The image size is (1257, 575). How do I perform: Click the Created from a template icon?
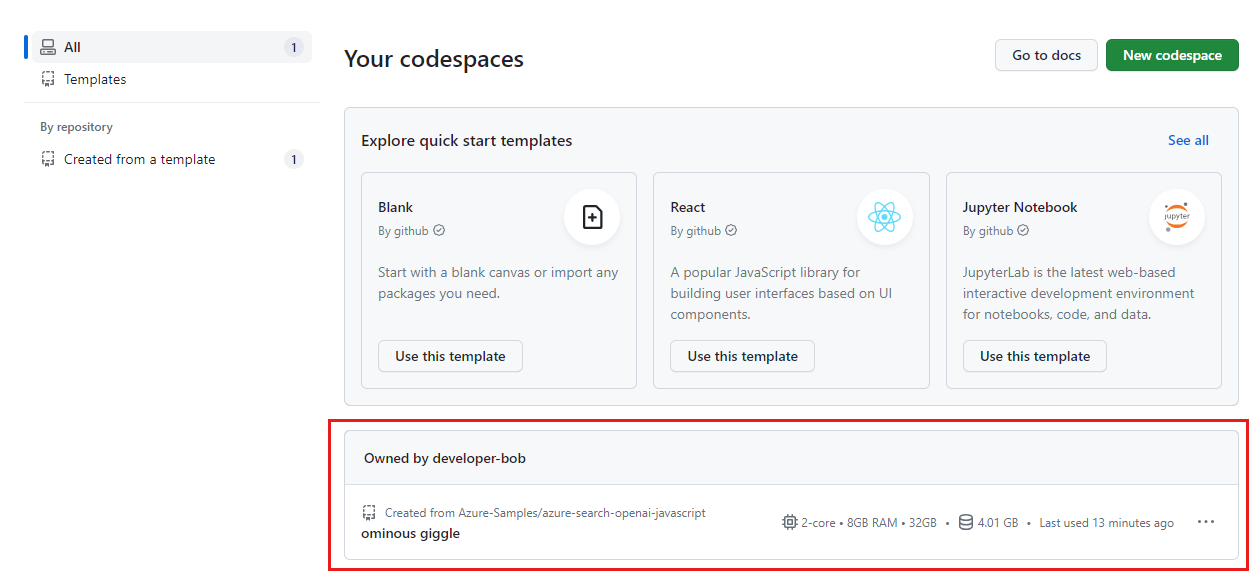[x=48, y=159]
